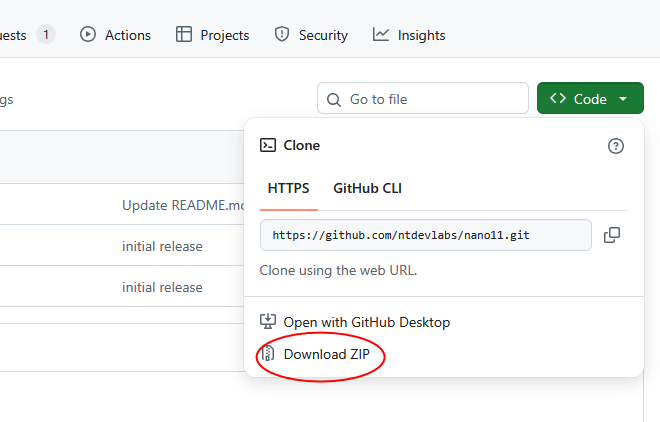Click the Security shield icon

point(282,35)
